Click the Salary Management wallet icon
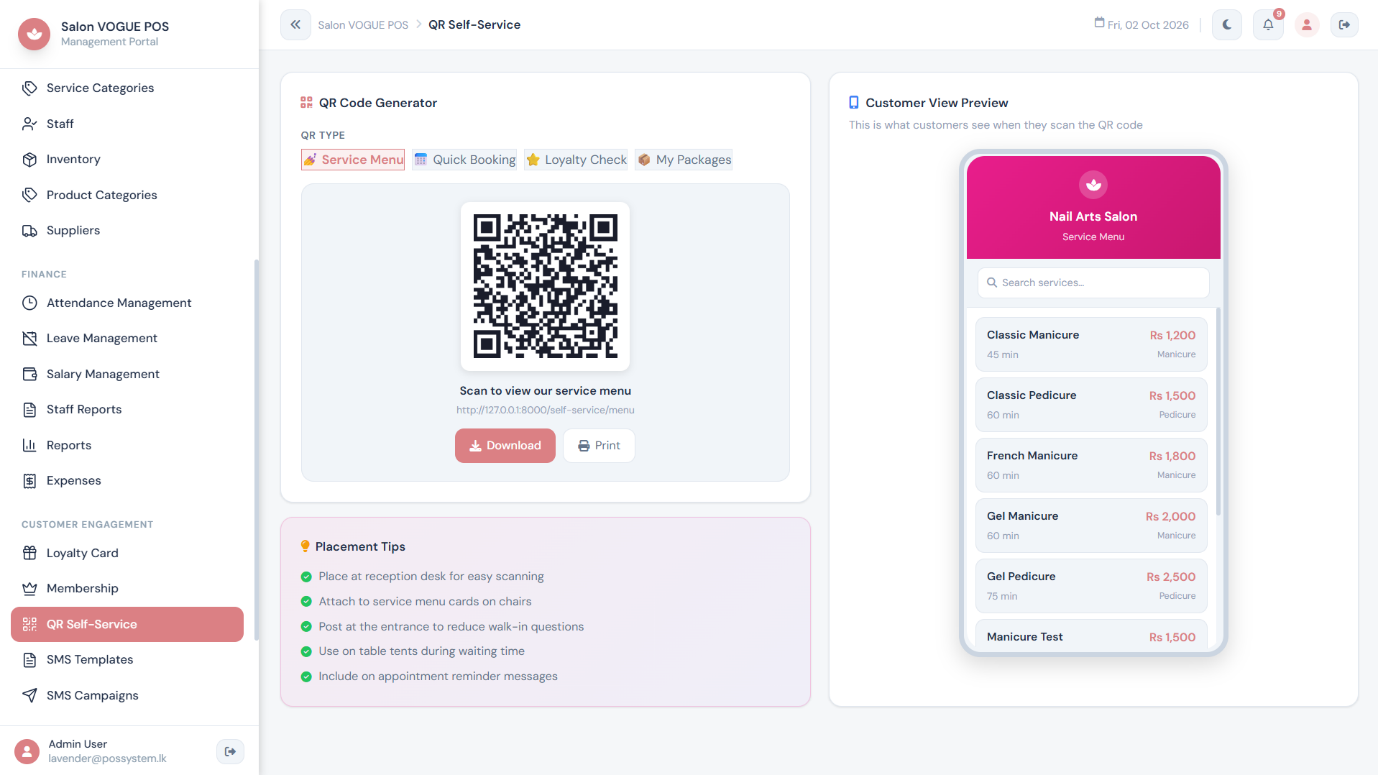Screen dimensions: 1378x775 [30, 374]
